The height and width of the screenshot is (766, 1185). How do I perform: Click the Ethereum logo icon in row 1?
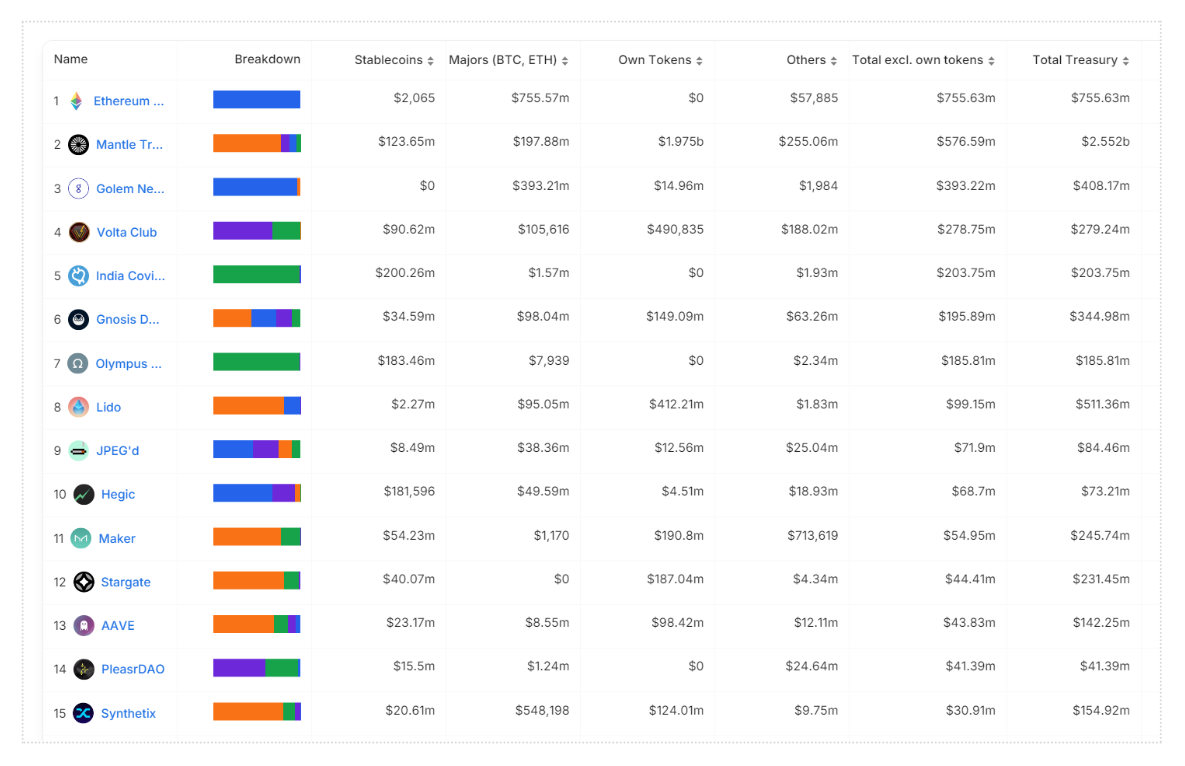[x=76, y=100]
